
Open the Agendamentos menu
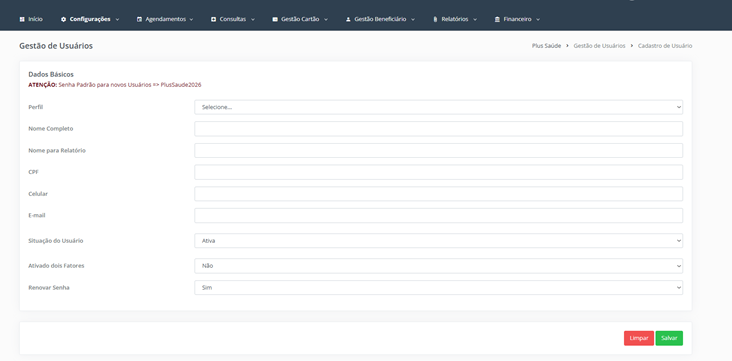coord(165,20)
